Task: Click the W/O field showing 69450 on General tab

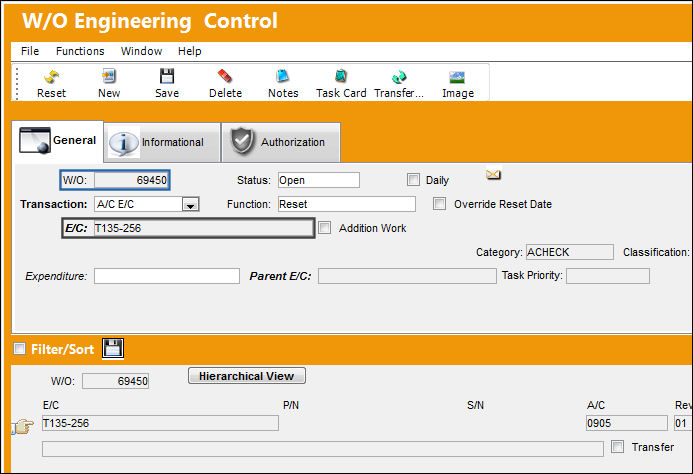Action: coord(132,180)
